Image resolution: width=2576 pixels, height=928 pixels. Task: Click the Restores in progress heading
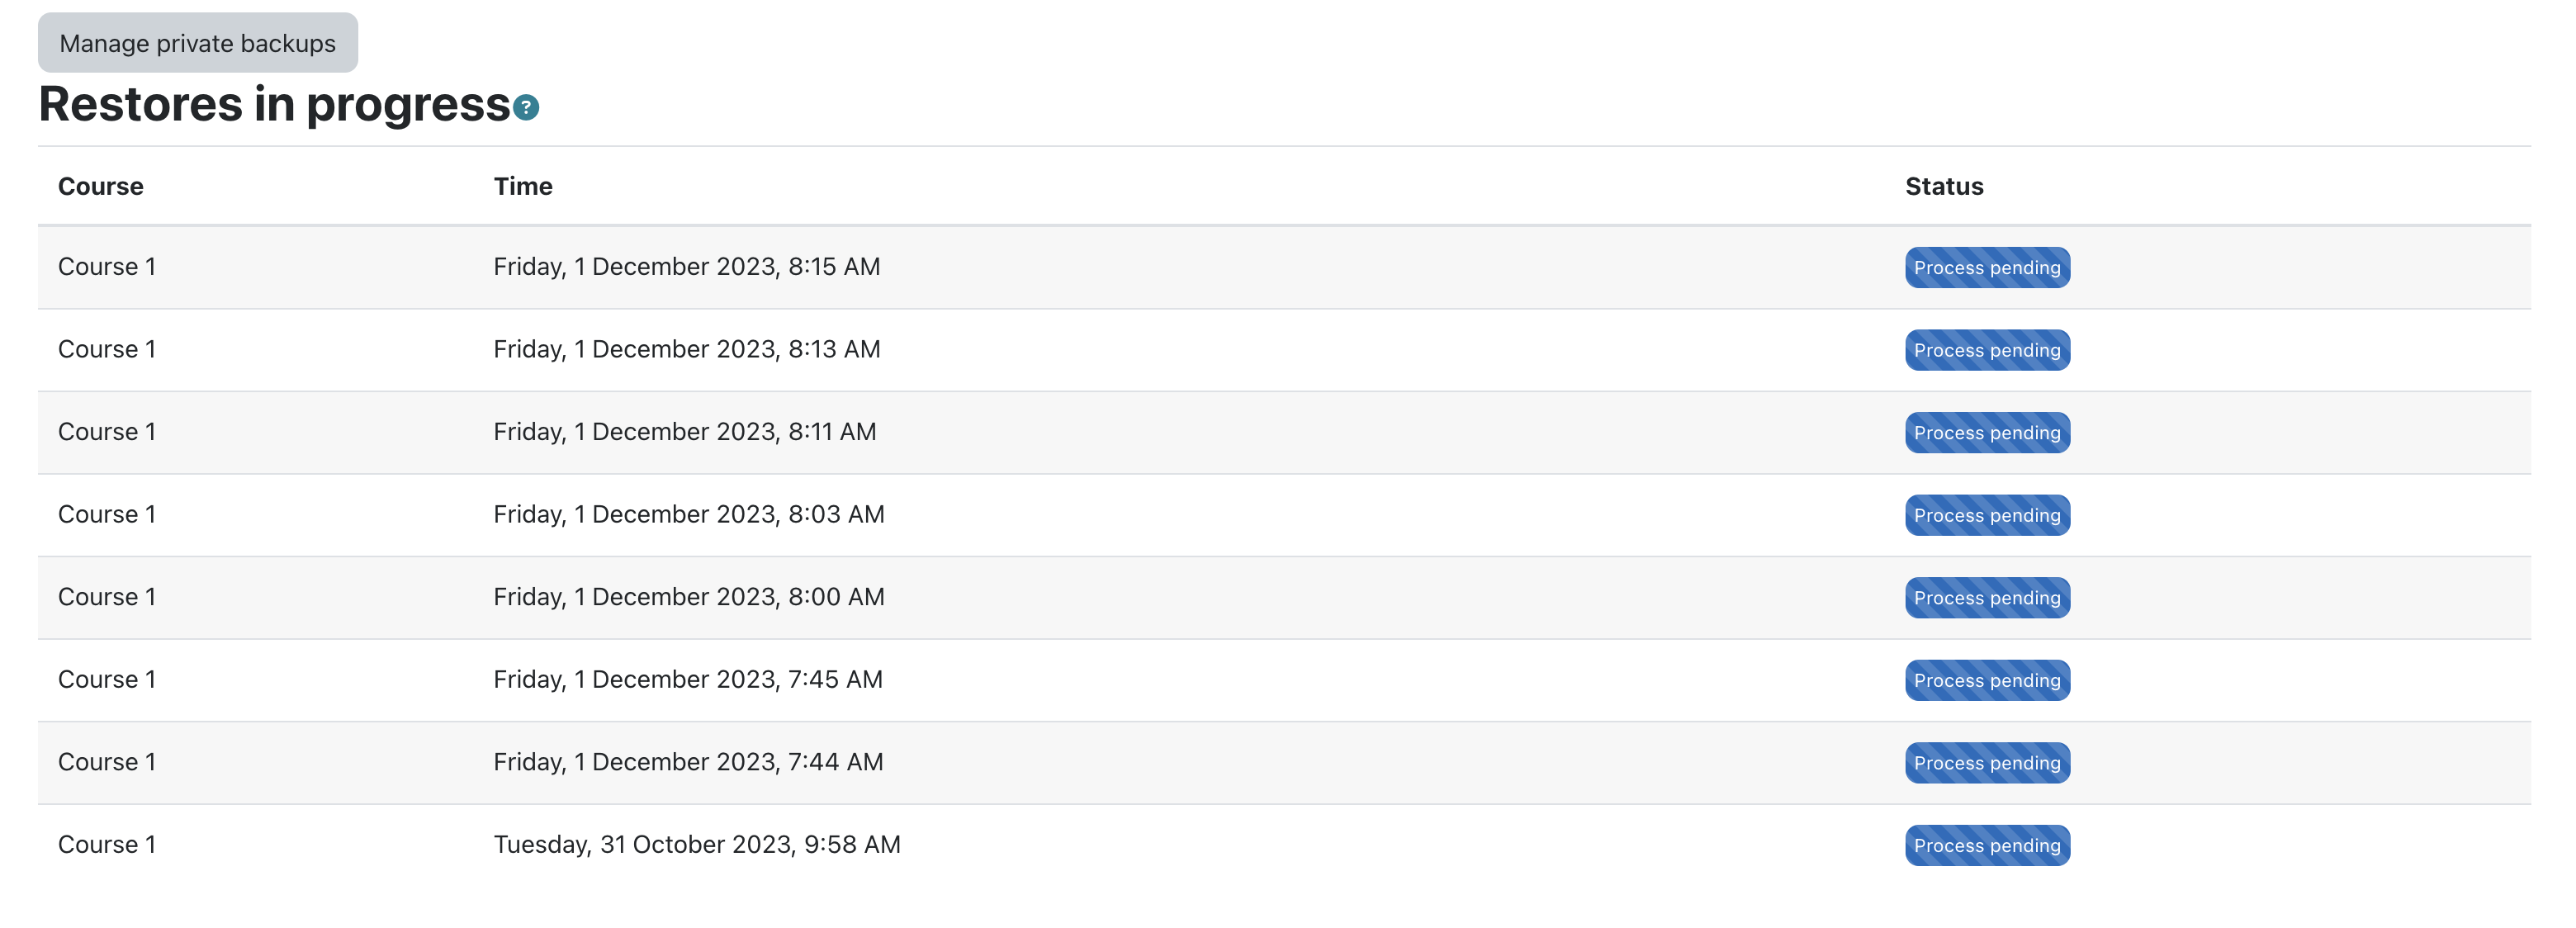click(x=275, y=104)
